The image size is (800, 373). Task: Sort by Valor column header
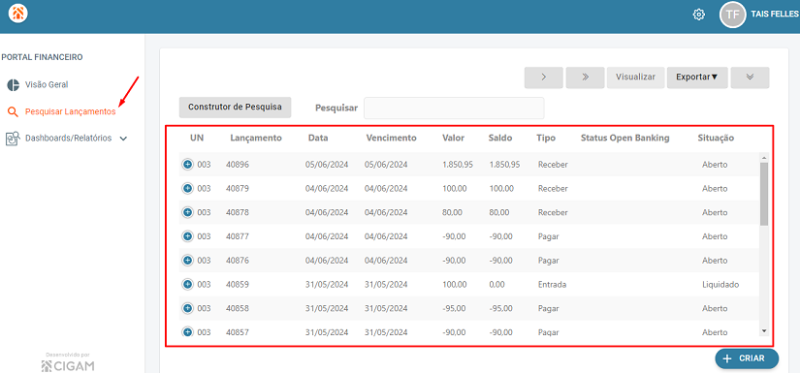pyautogui.click(x=453, y=138)
